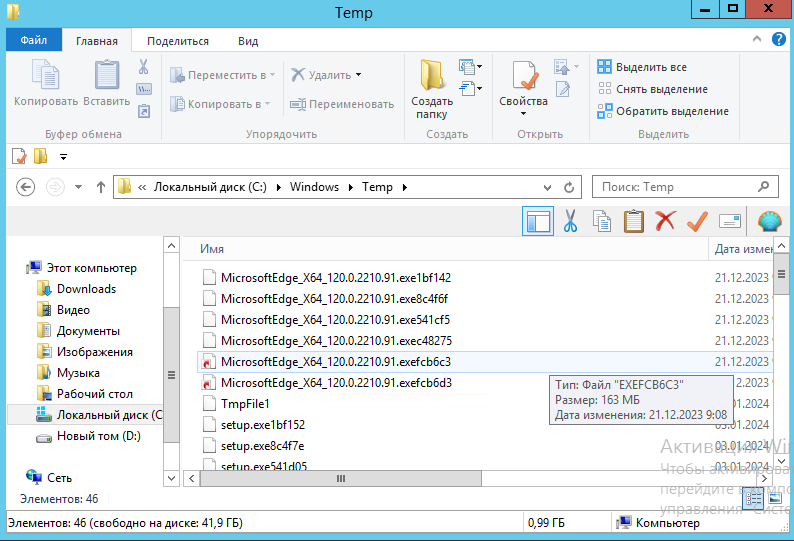794x541 pixels.
Task: Click properties icon in quick access toolbar
Action: [19, 157]
